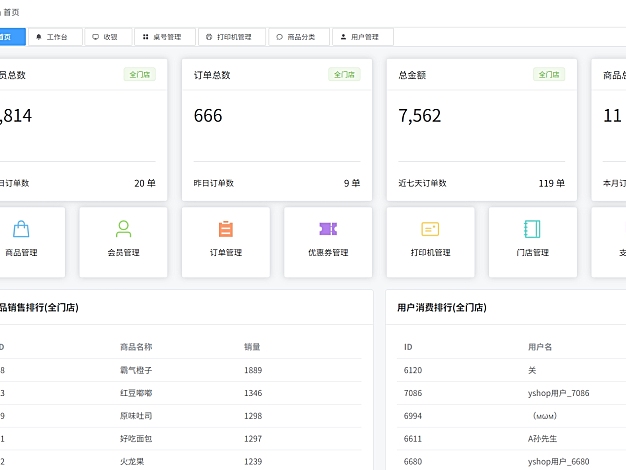Screen dimensions: 626x470
Task: Click 昨日订单数 label
Action: click(x=214, y=183)
